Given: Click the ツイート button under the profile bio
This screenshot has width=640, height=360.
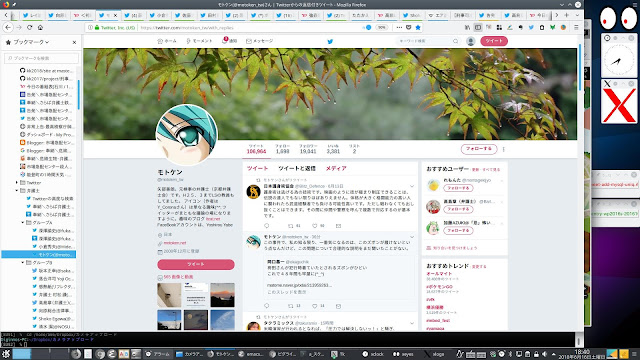Looking at the screenshot, I should pos(196,264).
